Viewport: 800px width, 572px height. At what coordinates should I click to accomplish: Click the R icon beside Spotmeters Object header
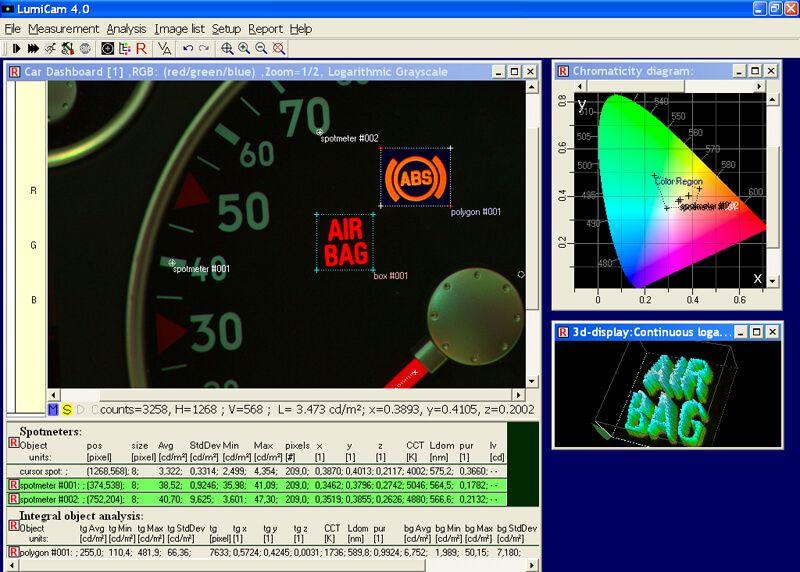(x=14, y=443)
